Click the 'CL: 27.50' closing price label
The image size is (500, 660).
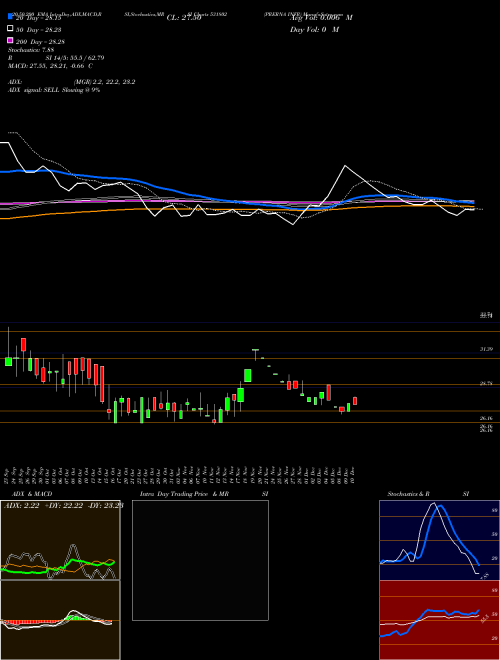pos(184,18)
